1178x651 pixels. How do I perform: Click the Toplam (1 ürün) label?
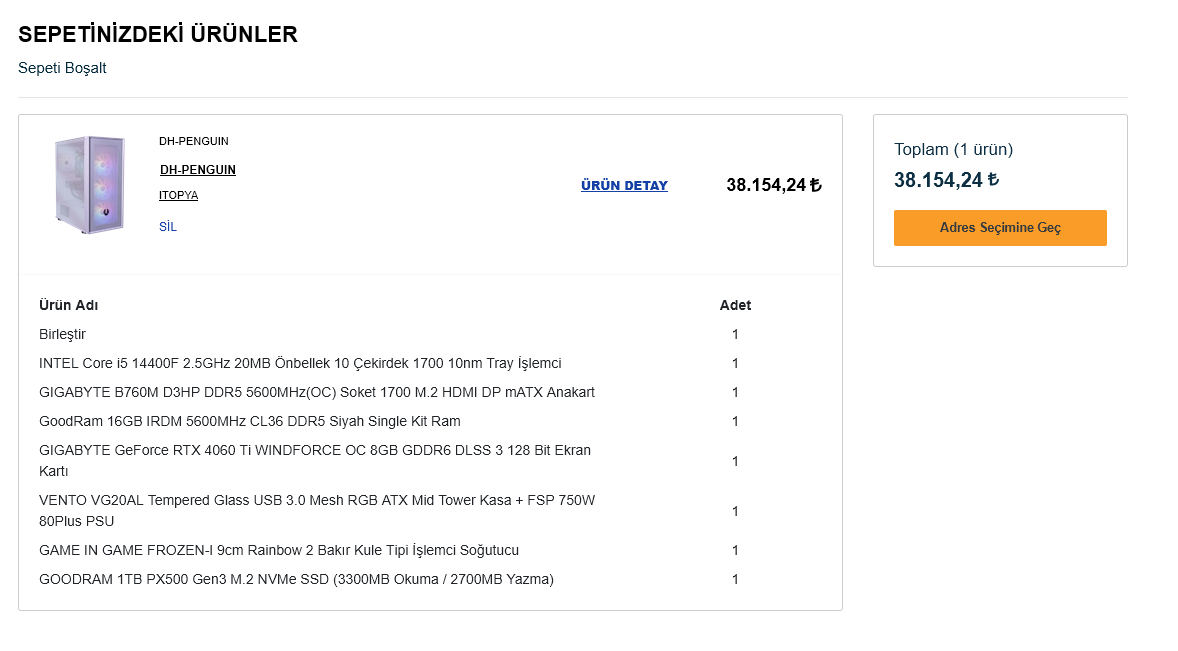[x=953, y=149]
